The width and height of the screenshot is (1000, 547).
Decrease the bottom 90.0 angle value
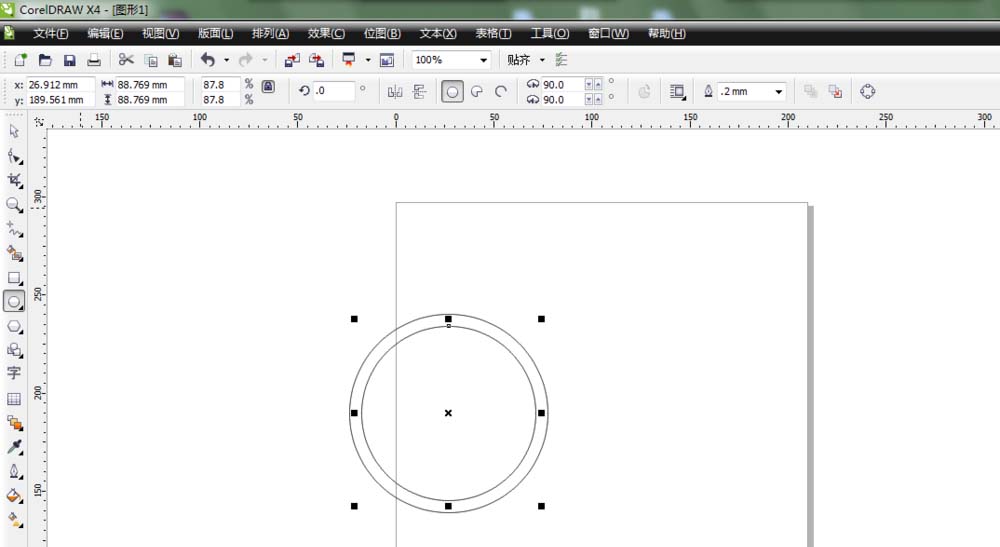click(589, 99)
